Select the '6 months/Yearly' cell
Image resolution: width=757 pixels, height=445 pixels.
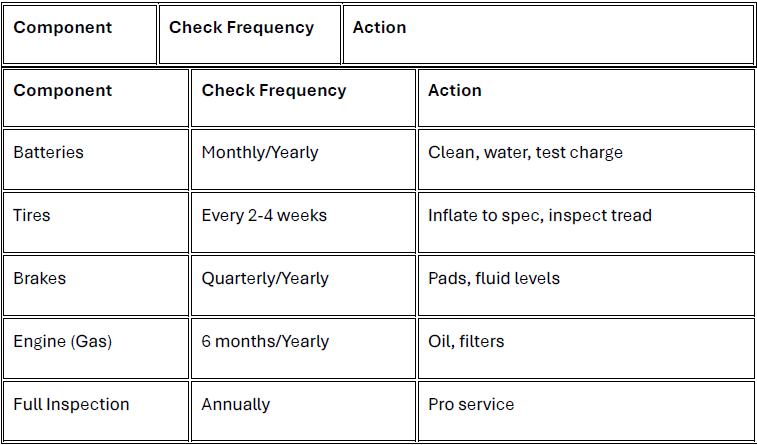click(303, 348)
